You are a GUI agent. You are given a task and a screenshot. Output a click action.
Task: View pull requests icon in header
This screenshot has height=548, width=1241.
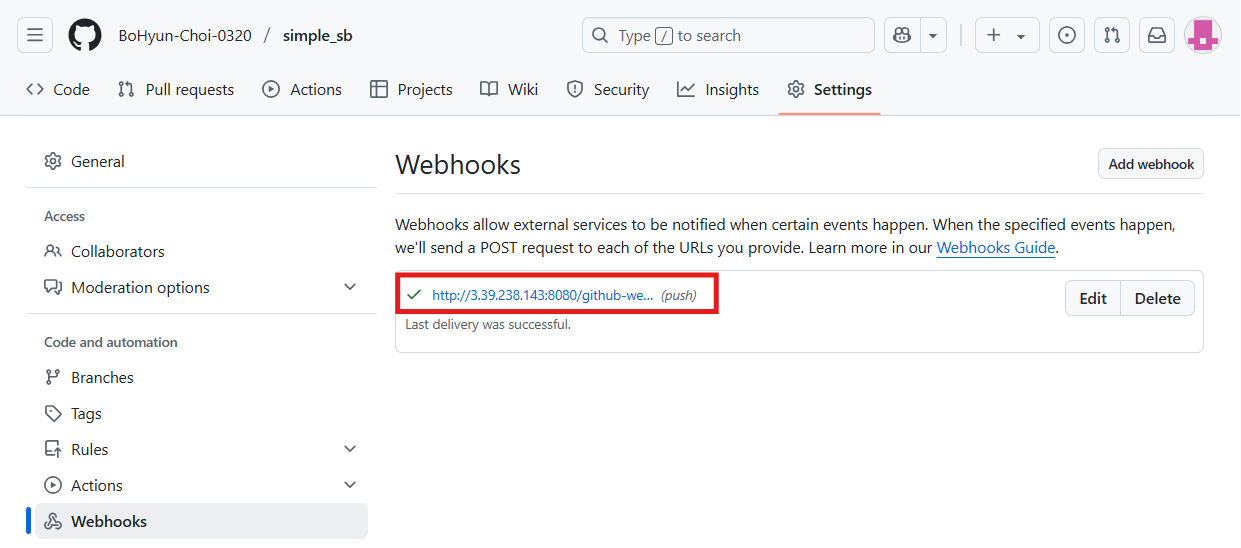[x=1112, y=35]
